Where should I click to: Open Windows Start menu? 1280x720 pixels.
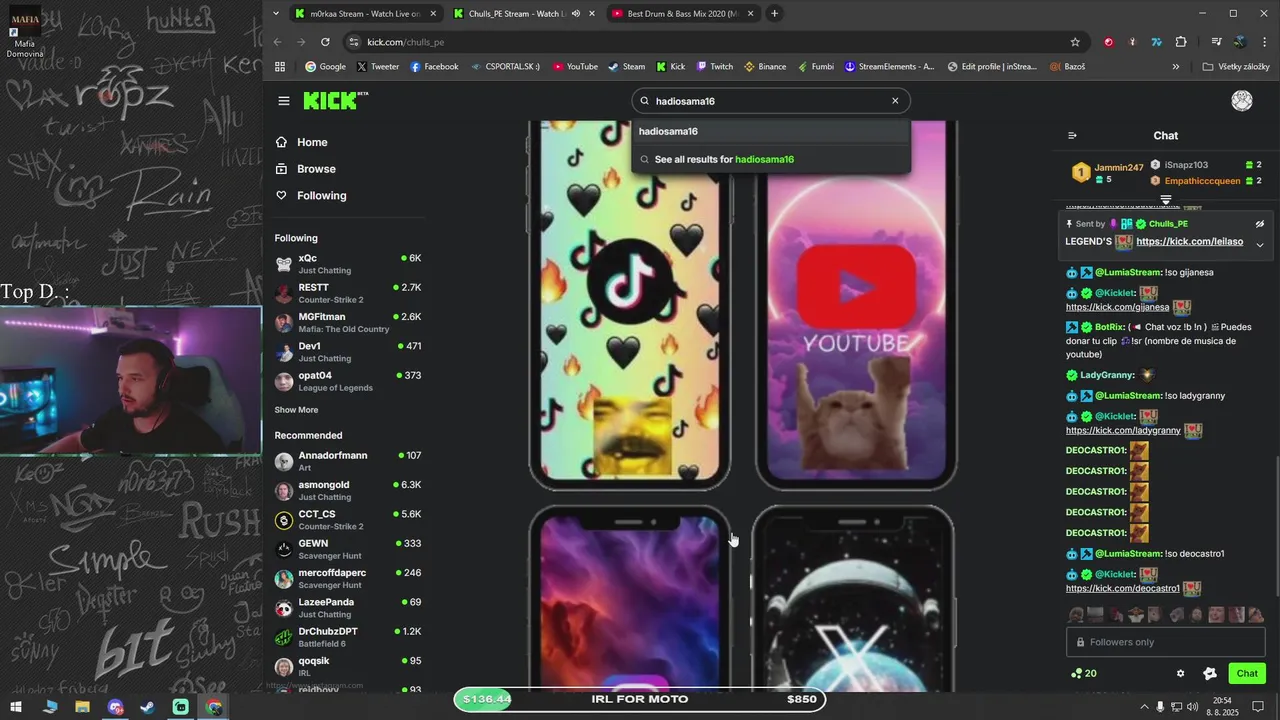16,707
